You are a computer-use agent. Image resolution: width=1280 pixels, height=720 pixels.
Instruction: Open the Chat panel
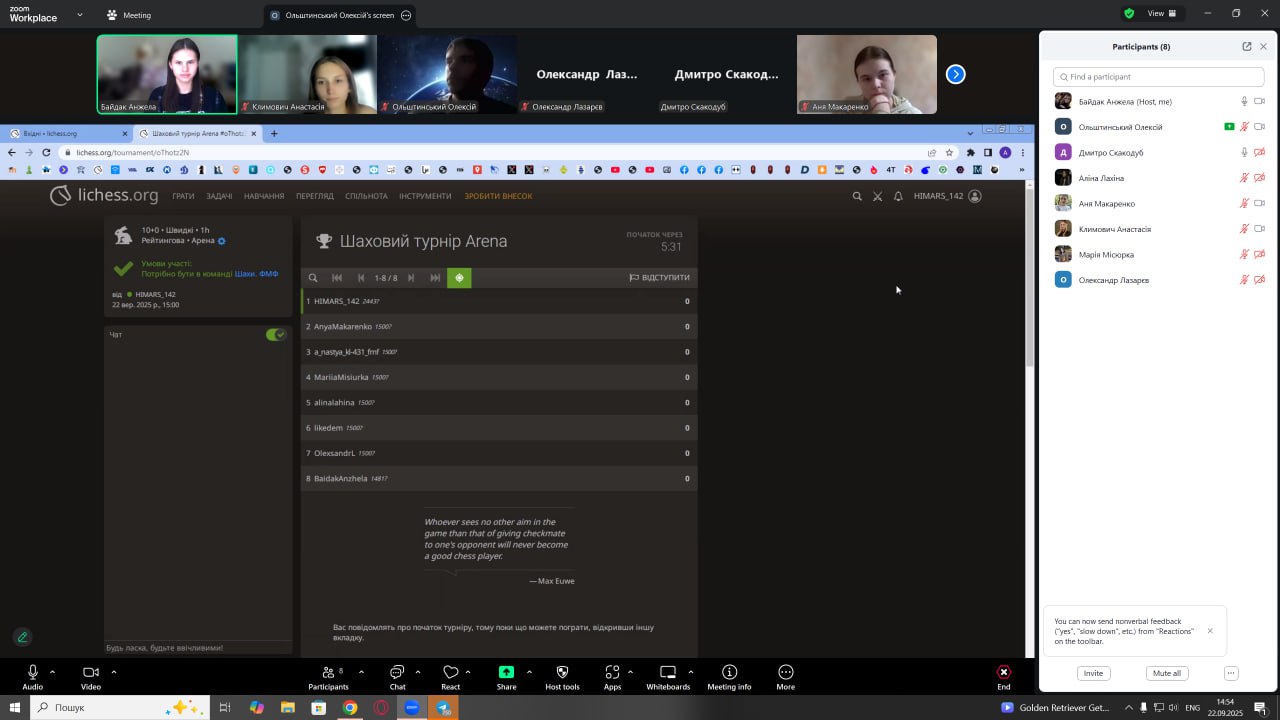tap(397, 672)
